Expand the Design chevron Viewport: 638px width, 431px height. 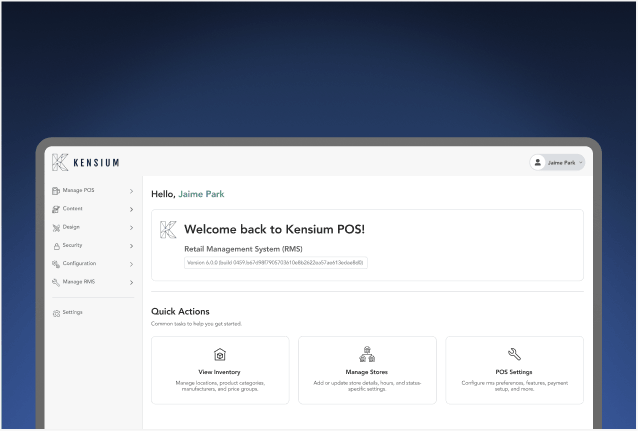(x=131, y=228)
